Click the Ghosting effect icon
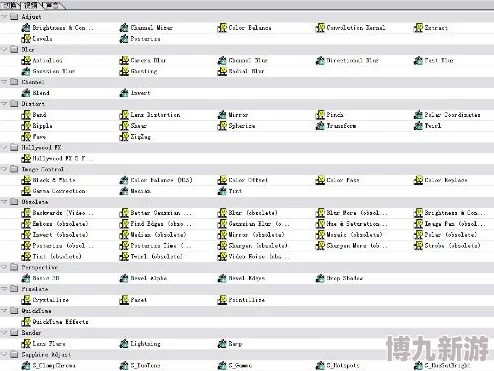This screenshot has width=494, height=371. (x=124, y=71)
